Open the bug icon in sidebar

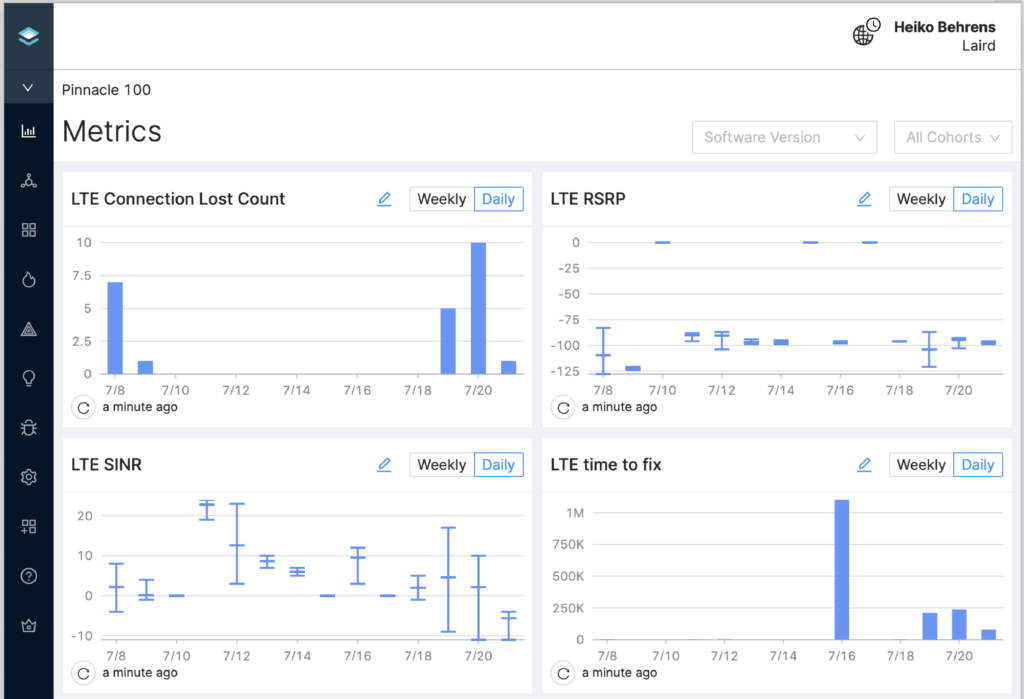click(x=28, y=428)
